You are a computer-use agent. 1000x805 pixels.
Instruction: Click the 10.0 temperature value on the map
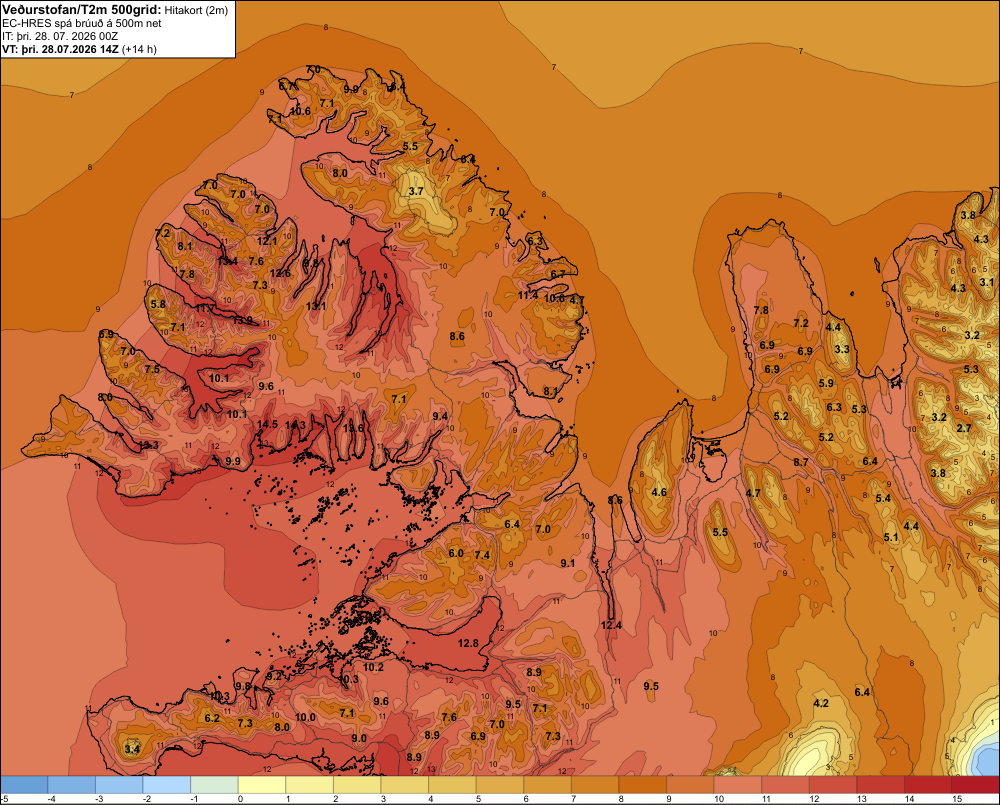point(305,717)
